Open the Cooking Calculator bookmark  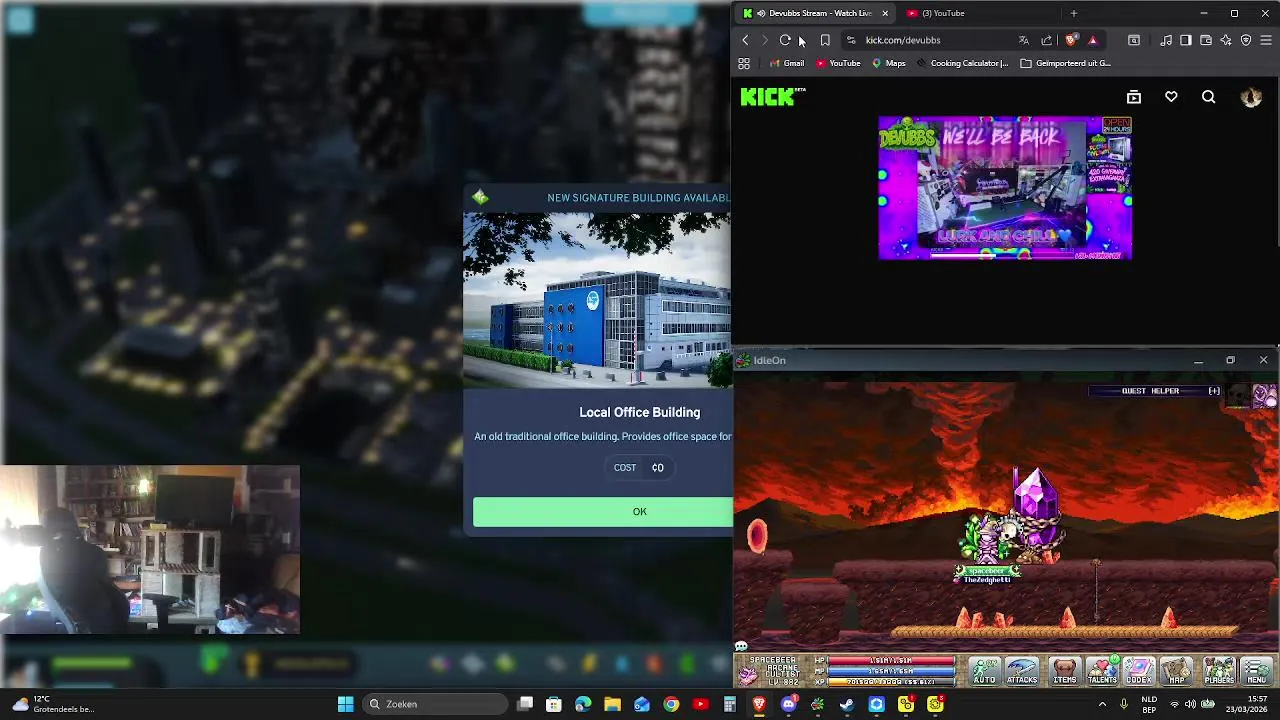(962, 63)
